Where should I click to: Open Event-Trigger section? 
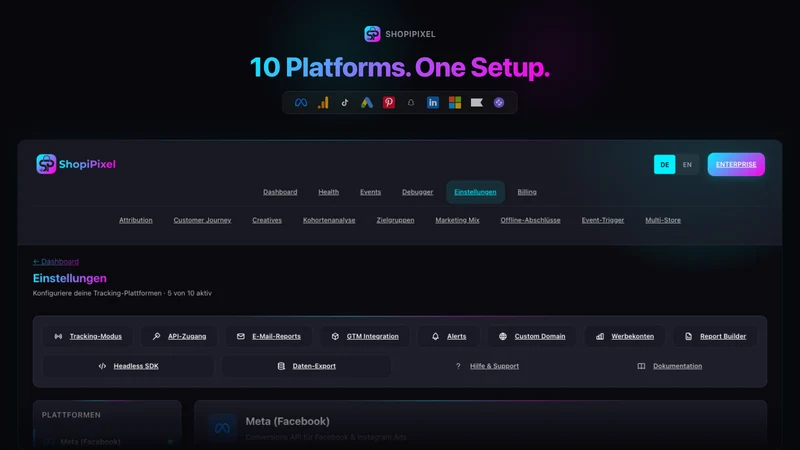[x=603, y=220]
